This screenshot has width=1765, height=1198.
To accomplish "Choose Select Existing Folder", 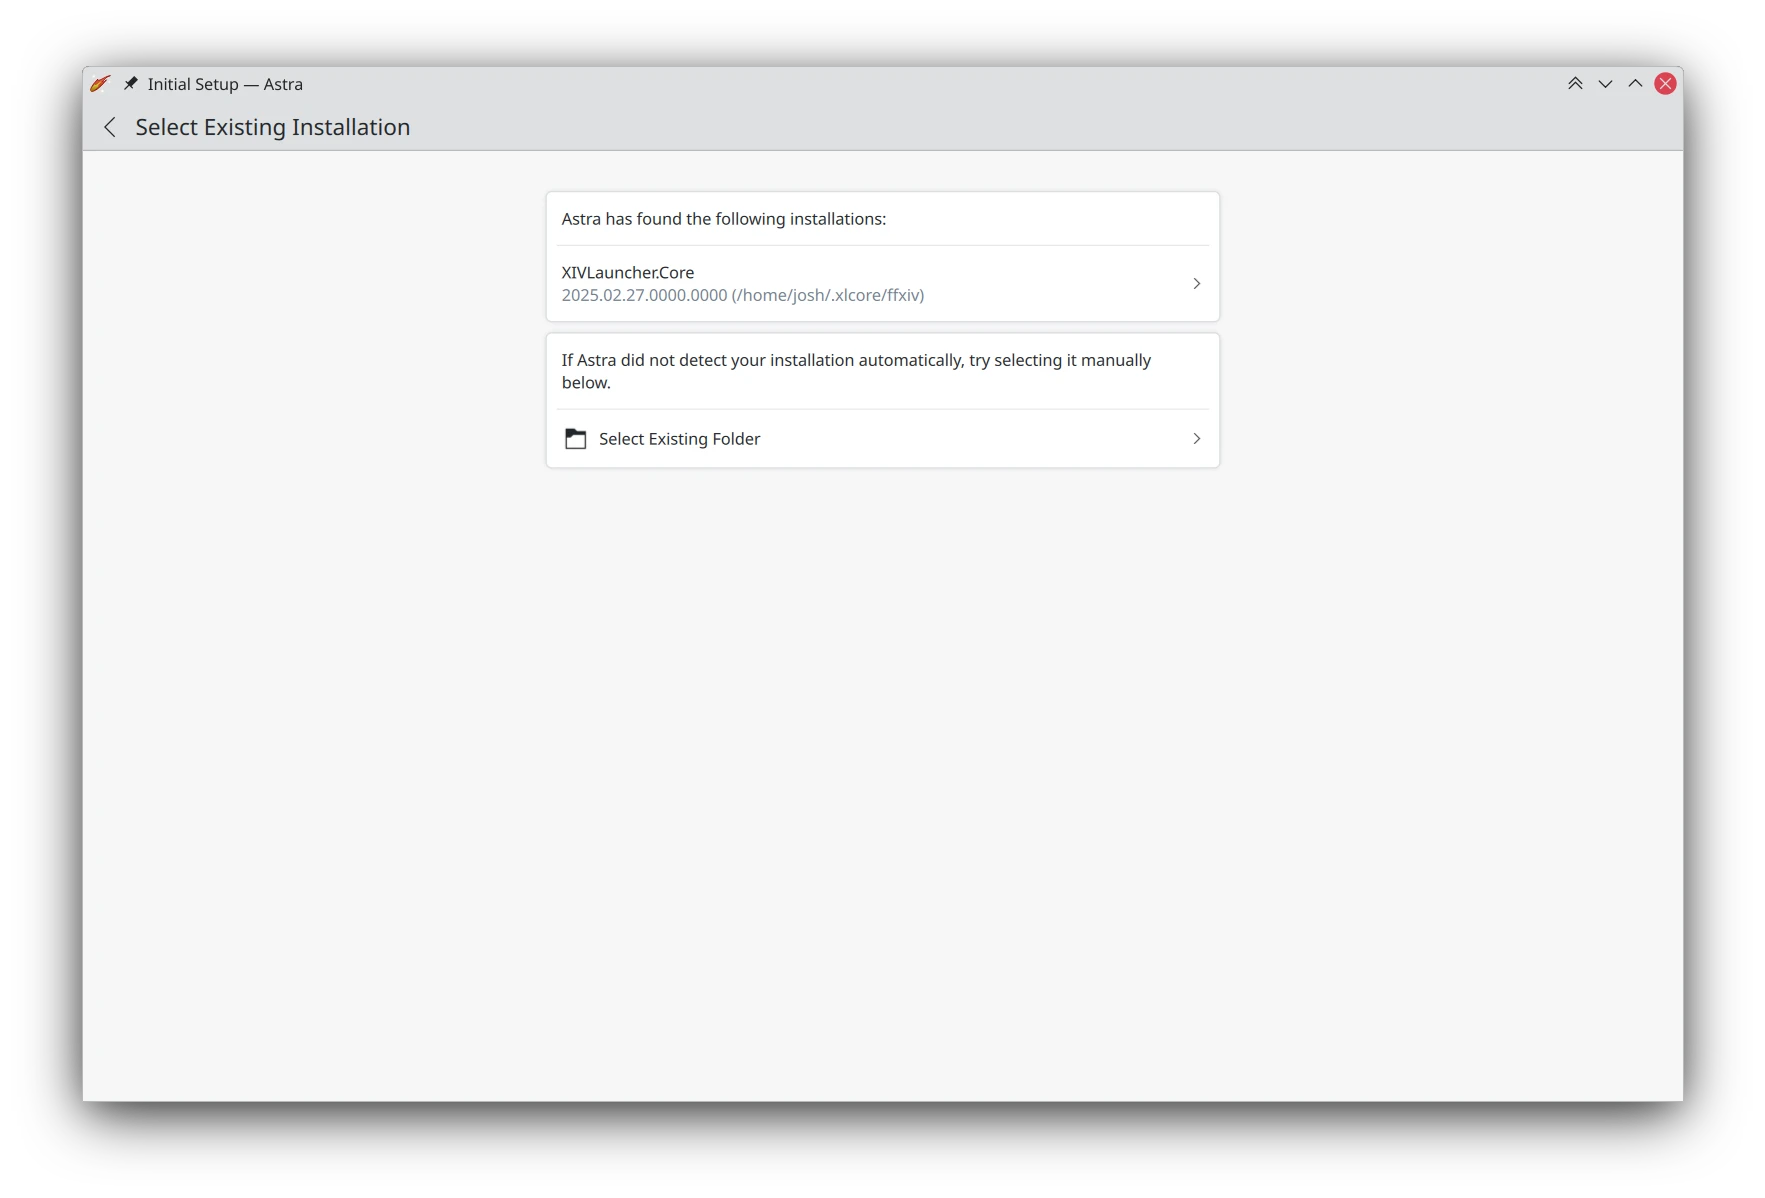I will tap(882, 439).
